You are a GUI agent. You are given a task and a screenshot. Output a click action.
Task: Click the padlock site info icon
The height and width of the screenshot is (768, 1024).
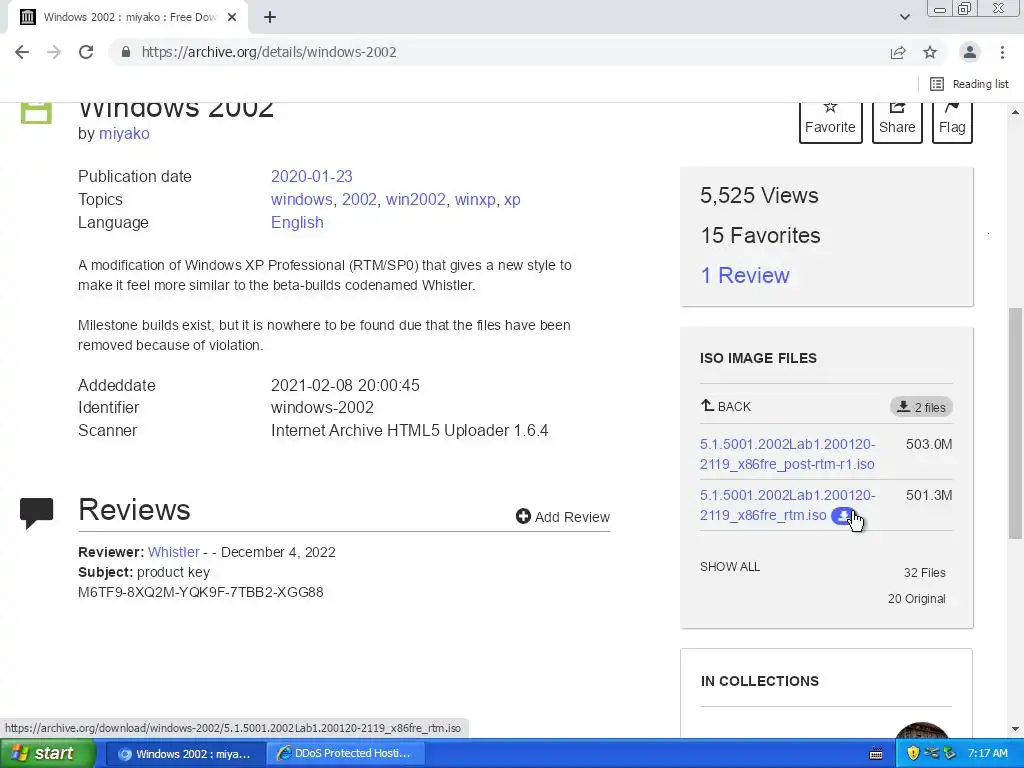126,52
